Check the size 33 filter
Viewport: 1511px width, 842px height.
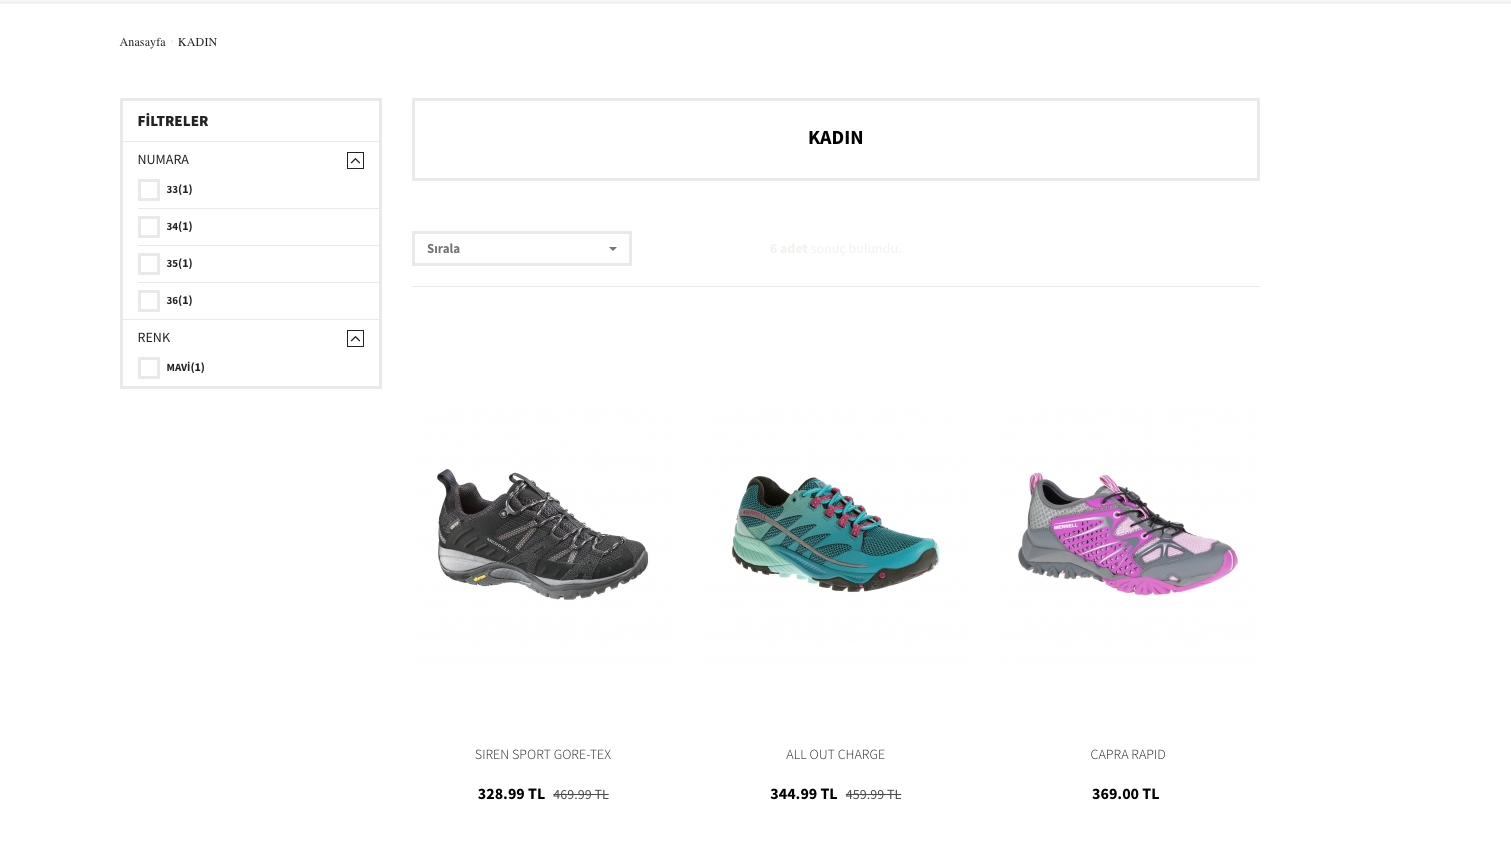point(149,190)
